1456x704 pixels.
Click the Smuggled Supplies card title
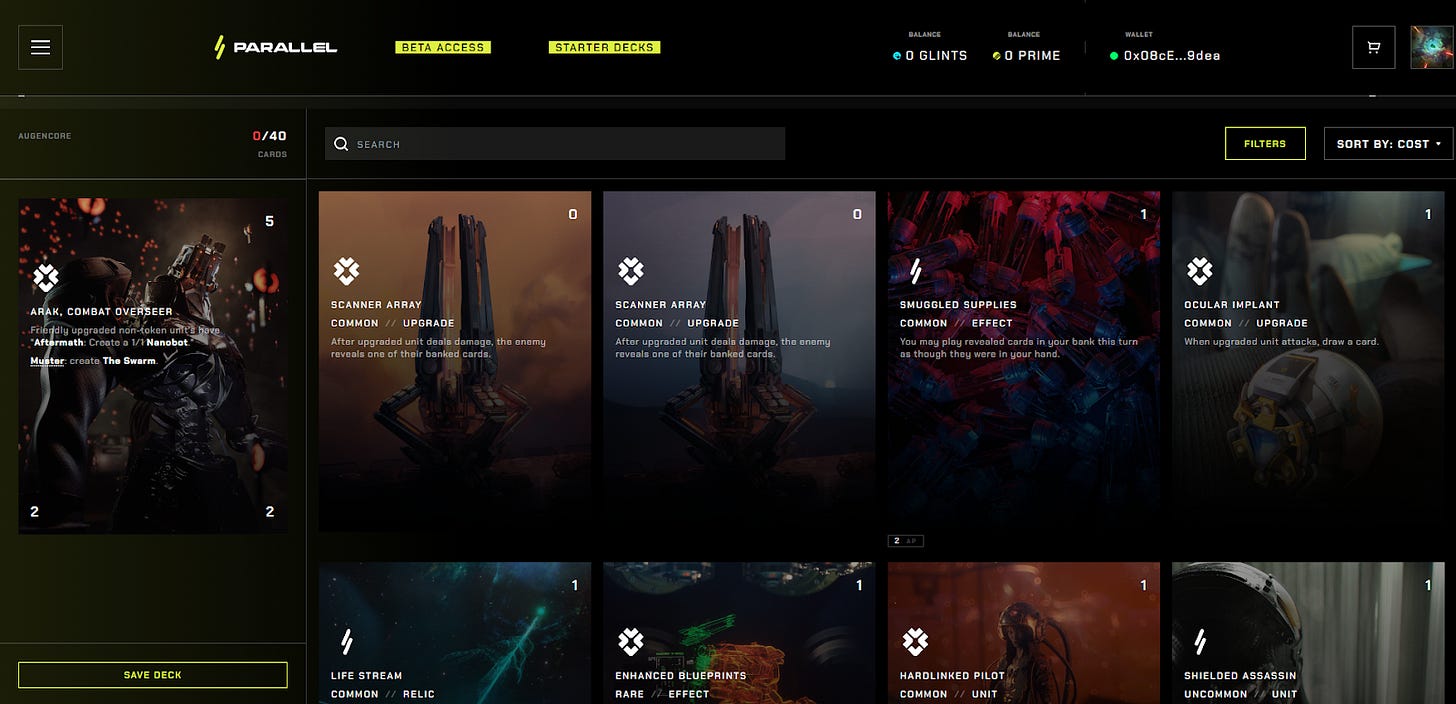(958, 305)
